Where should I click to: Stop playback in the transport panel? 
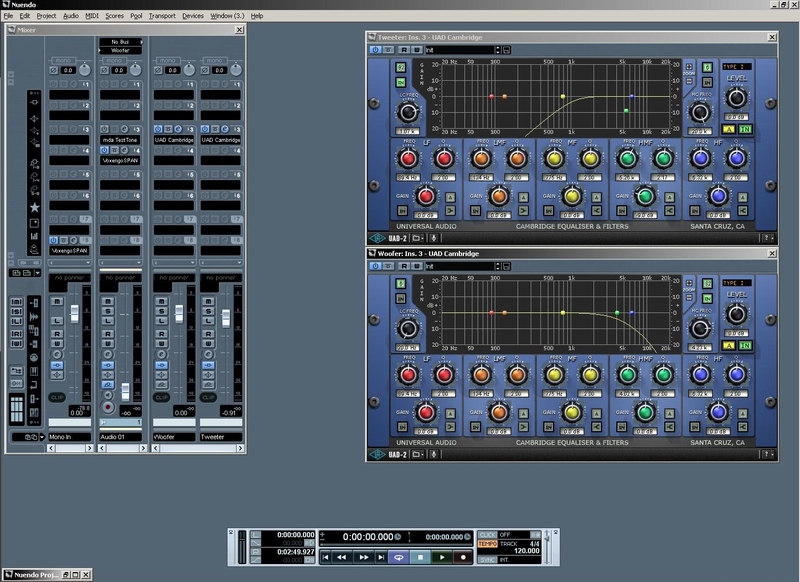pos(420,558)
